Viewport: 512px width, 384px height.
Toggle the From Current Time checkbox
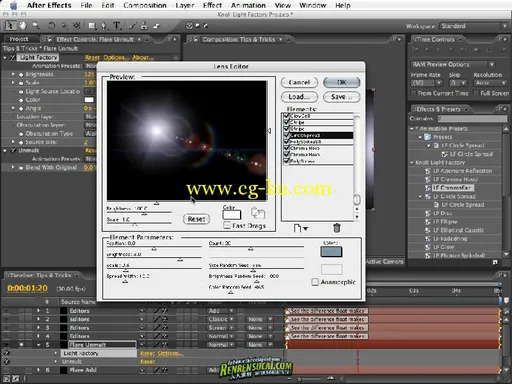(414, 93)
